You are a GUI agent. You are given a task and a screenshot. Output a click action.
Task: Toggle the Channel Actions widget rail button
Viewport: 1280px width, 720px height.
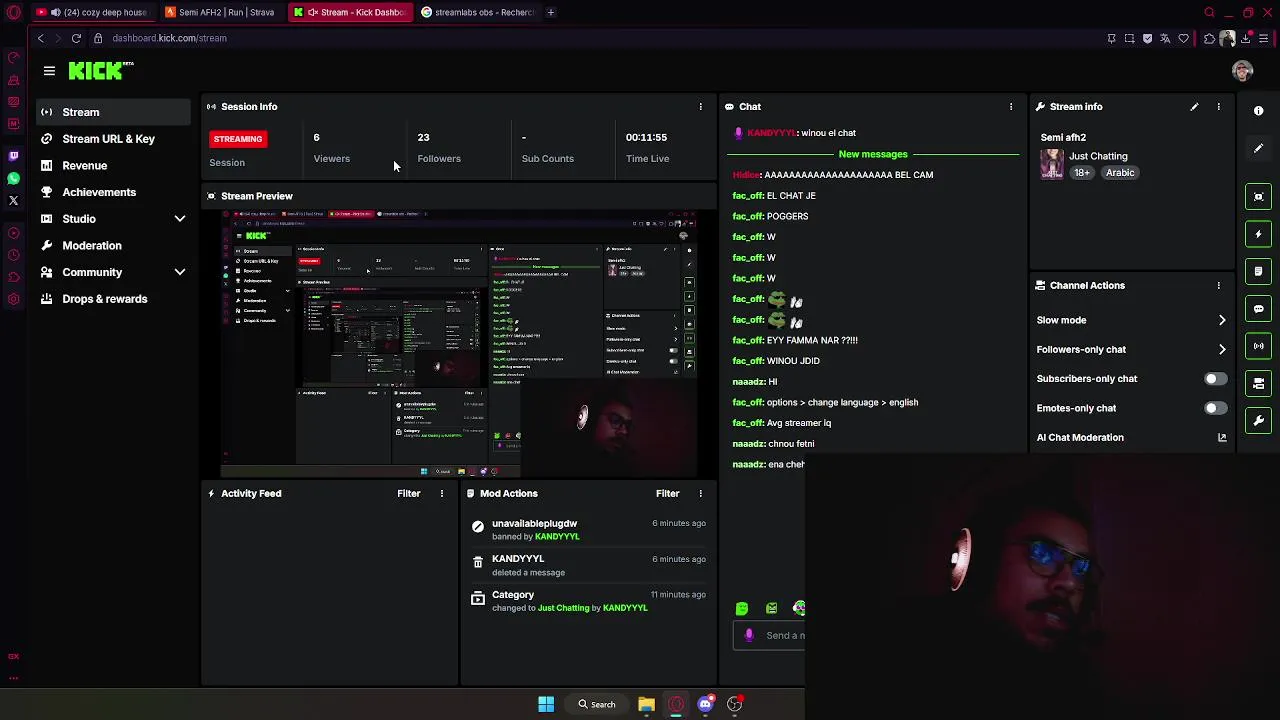click(1258, 383)
